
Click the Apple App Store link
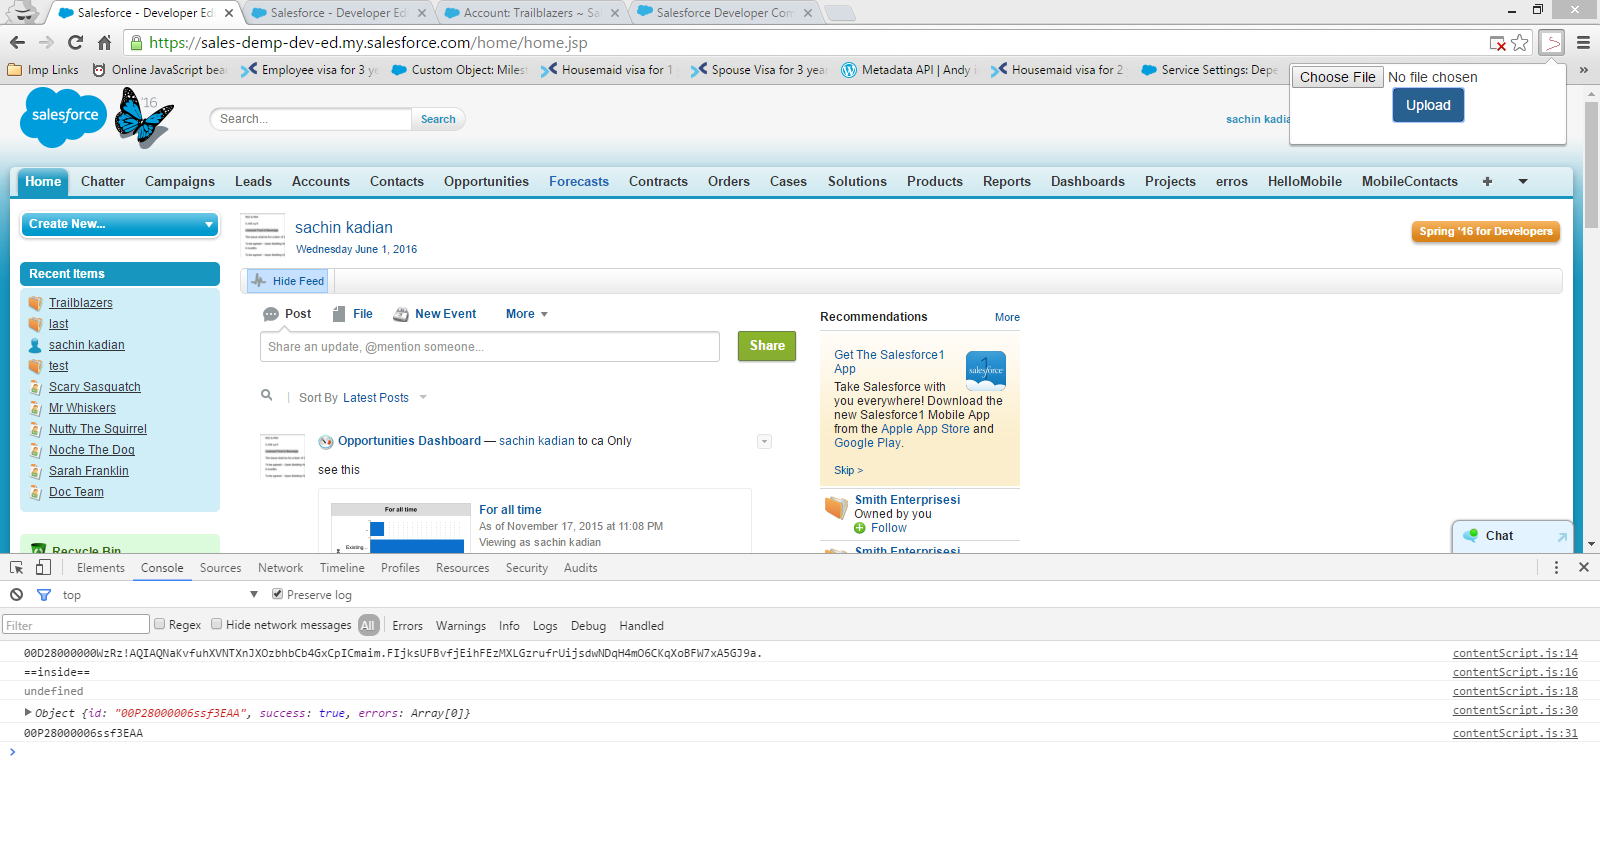coord(925,429)
